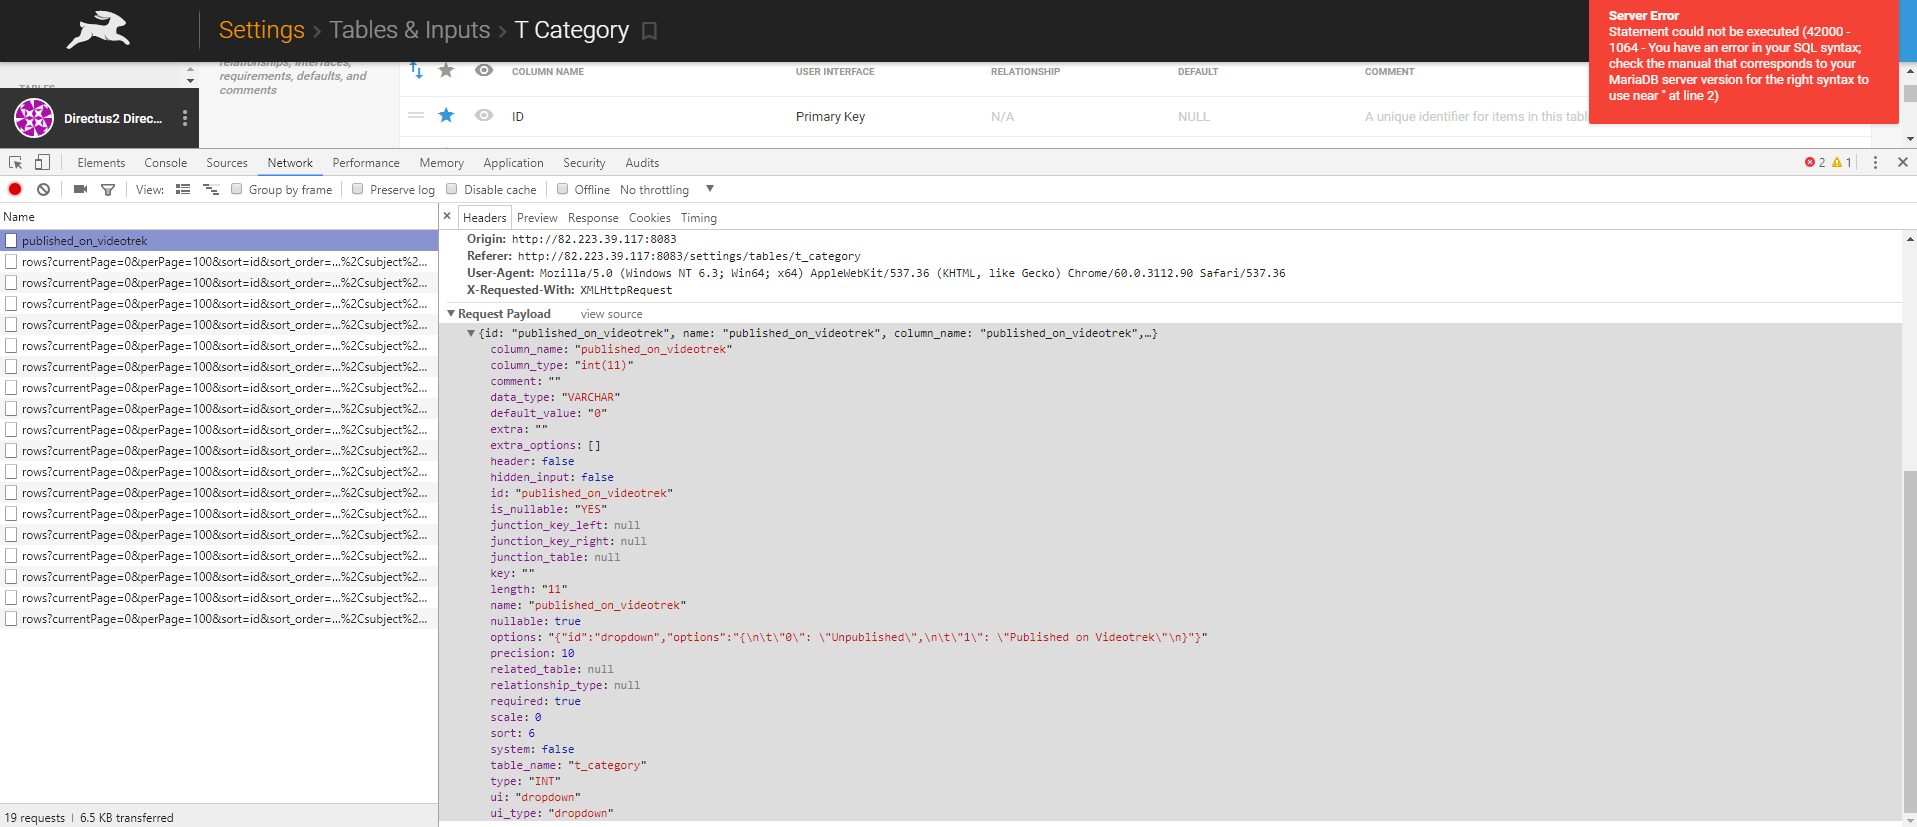
Task: Check Disable cache option
Action: (451, 189)
